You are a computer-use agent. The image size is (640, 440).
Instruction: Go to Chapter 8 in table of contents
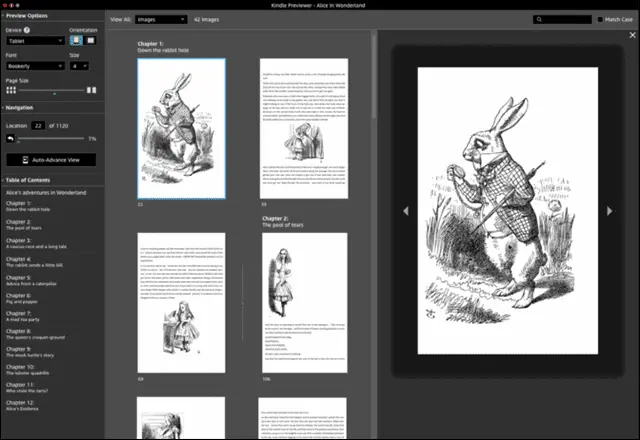point(36,334)
